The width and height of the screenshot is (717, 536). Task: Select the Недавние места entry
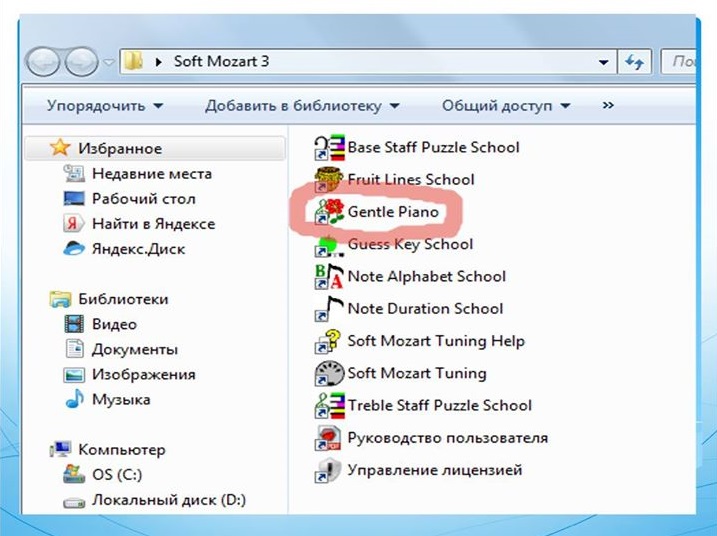tap(152, 173)
